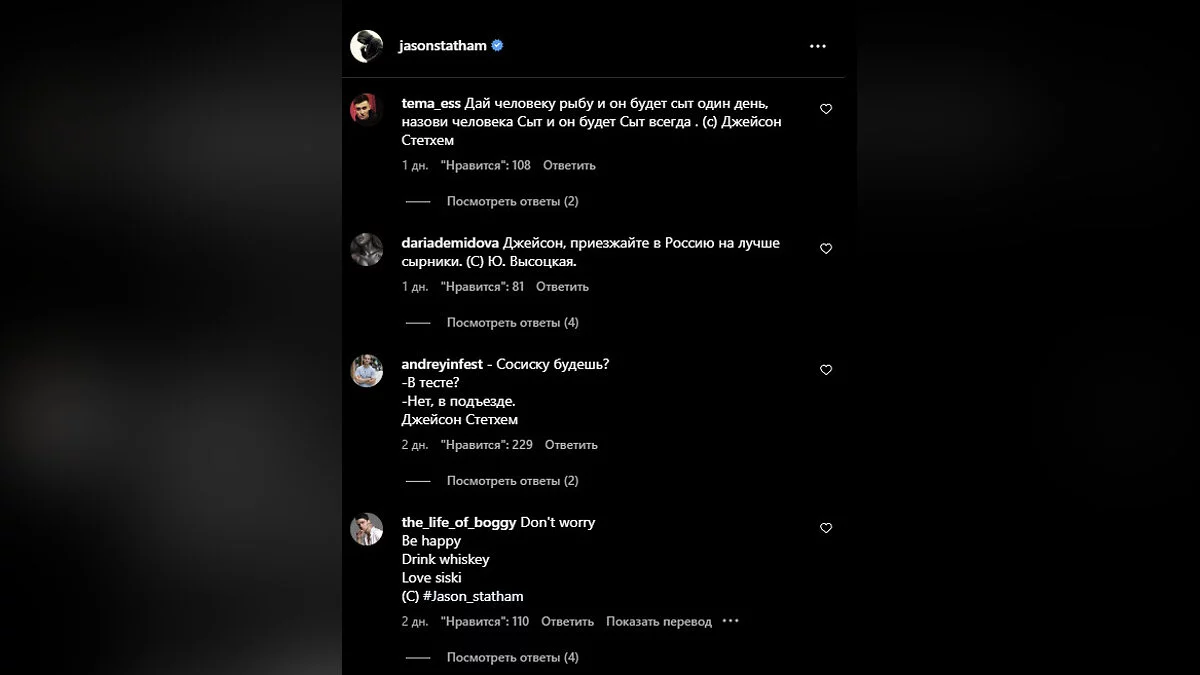Reply to the andreyinfest comment
Viewport: 1200px width, 675px height.
571,444
